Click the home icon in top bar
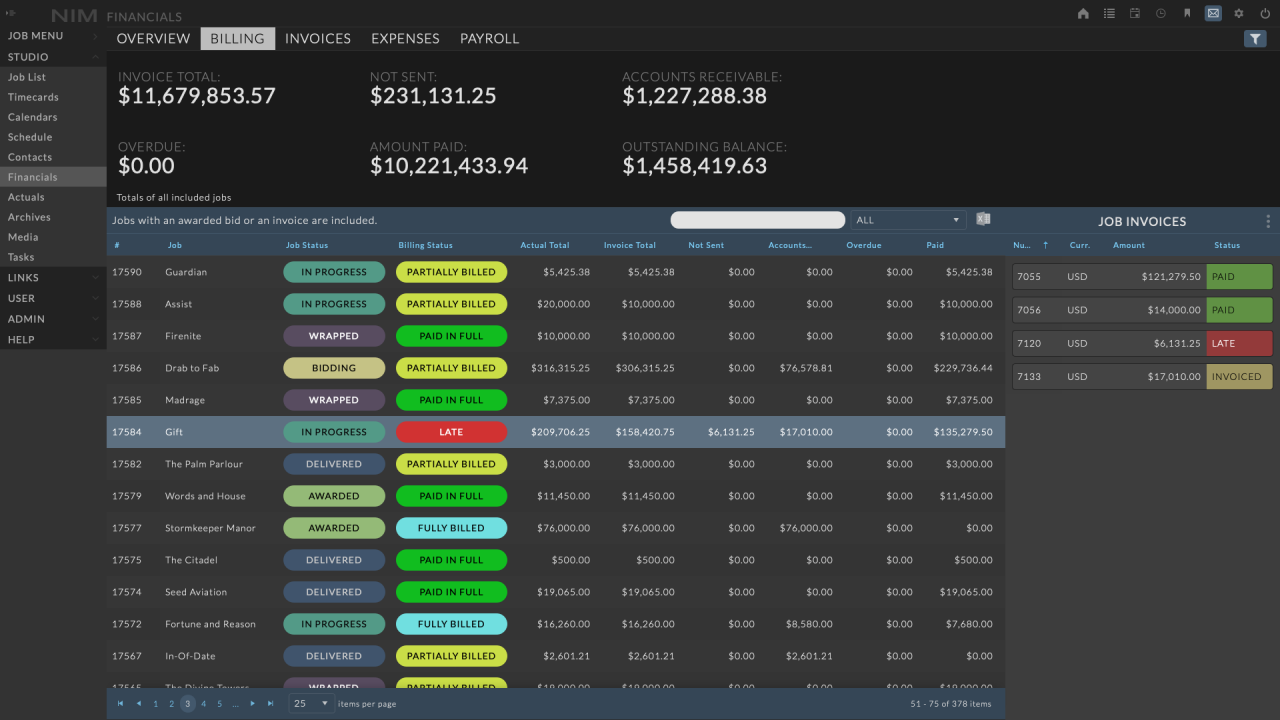The height and width of the screenshot is (720, 1280). point(1083,14)
